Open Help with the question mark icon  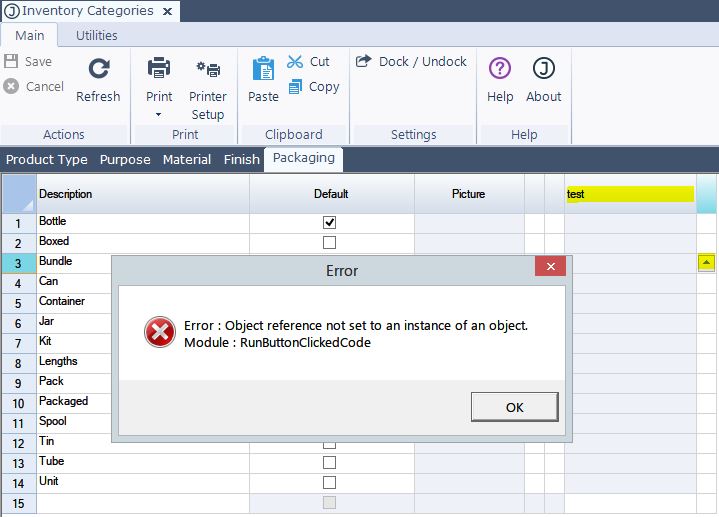pos(500,68)
